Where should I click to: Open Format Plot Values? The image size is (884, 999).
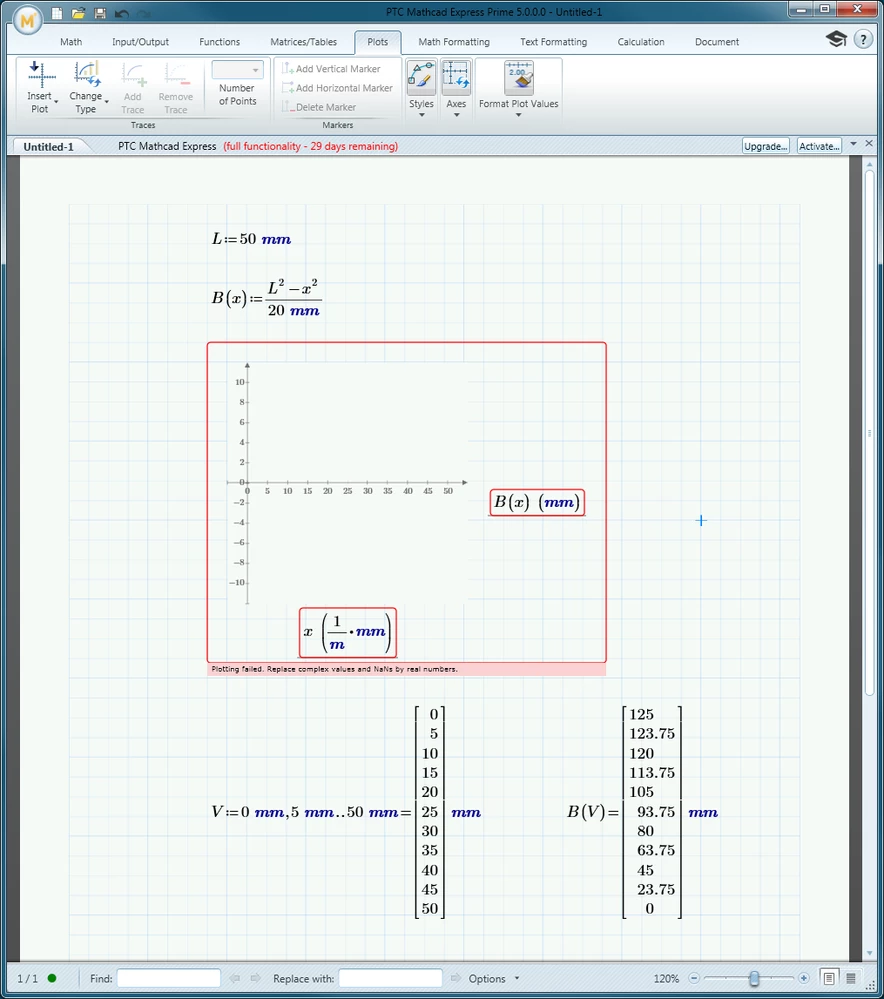click(519, 77)
